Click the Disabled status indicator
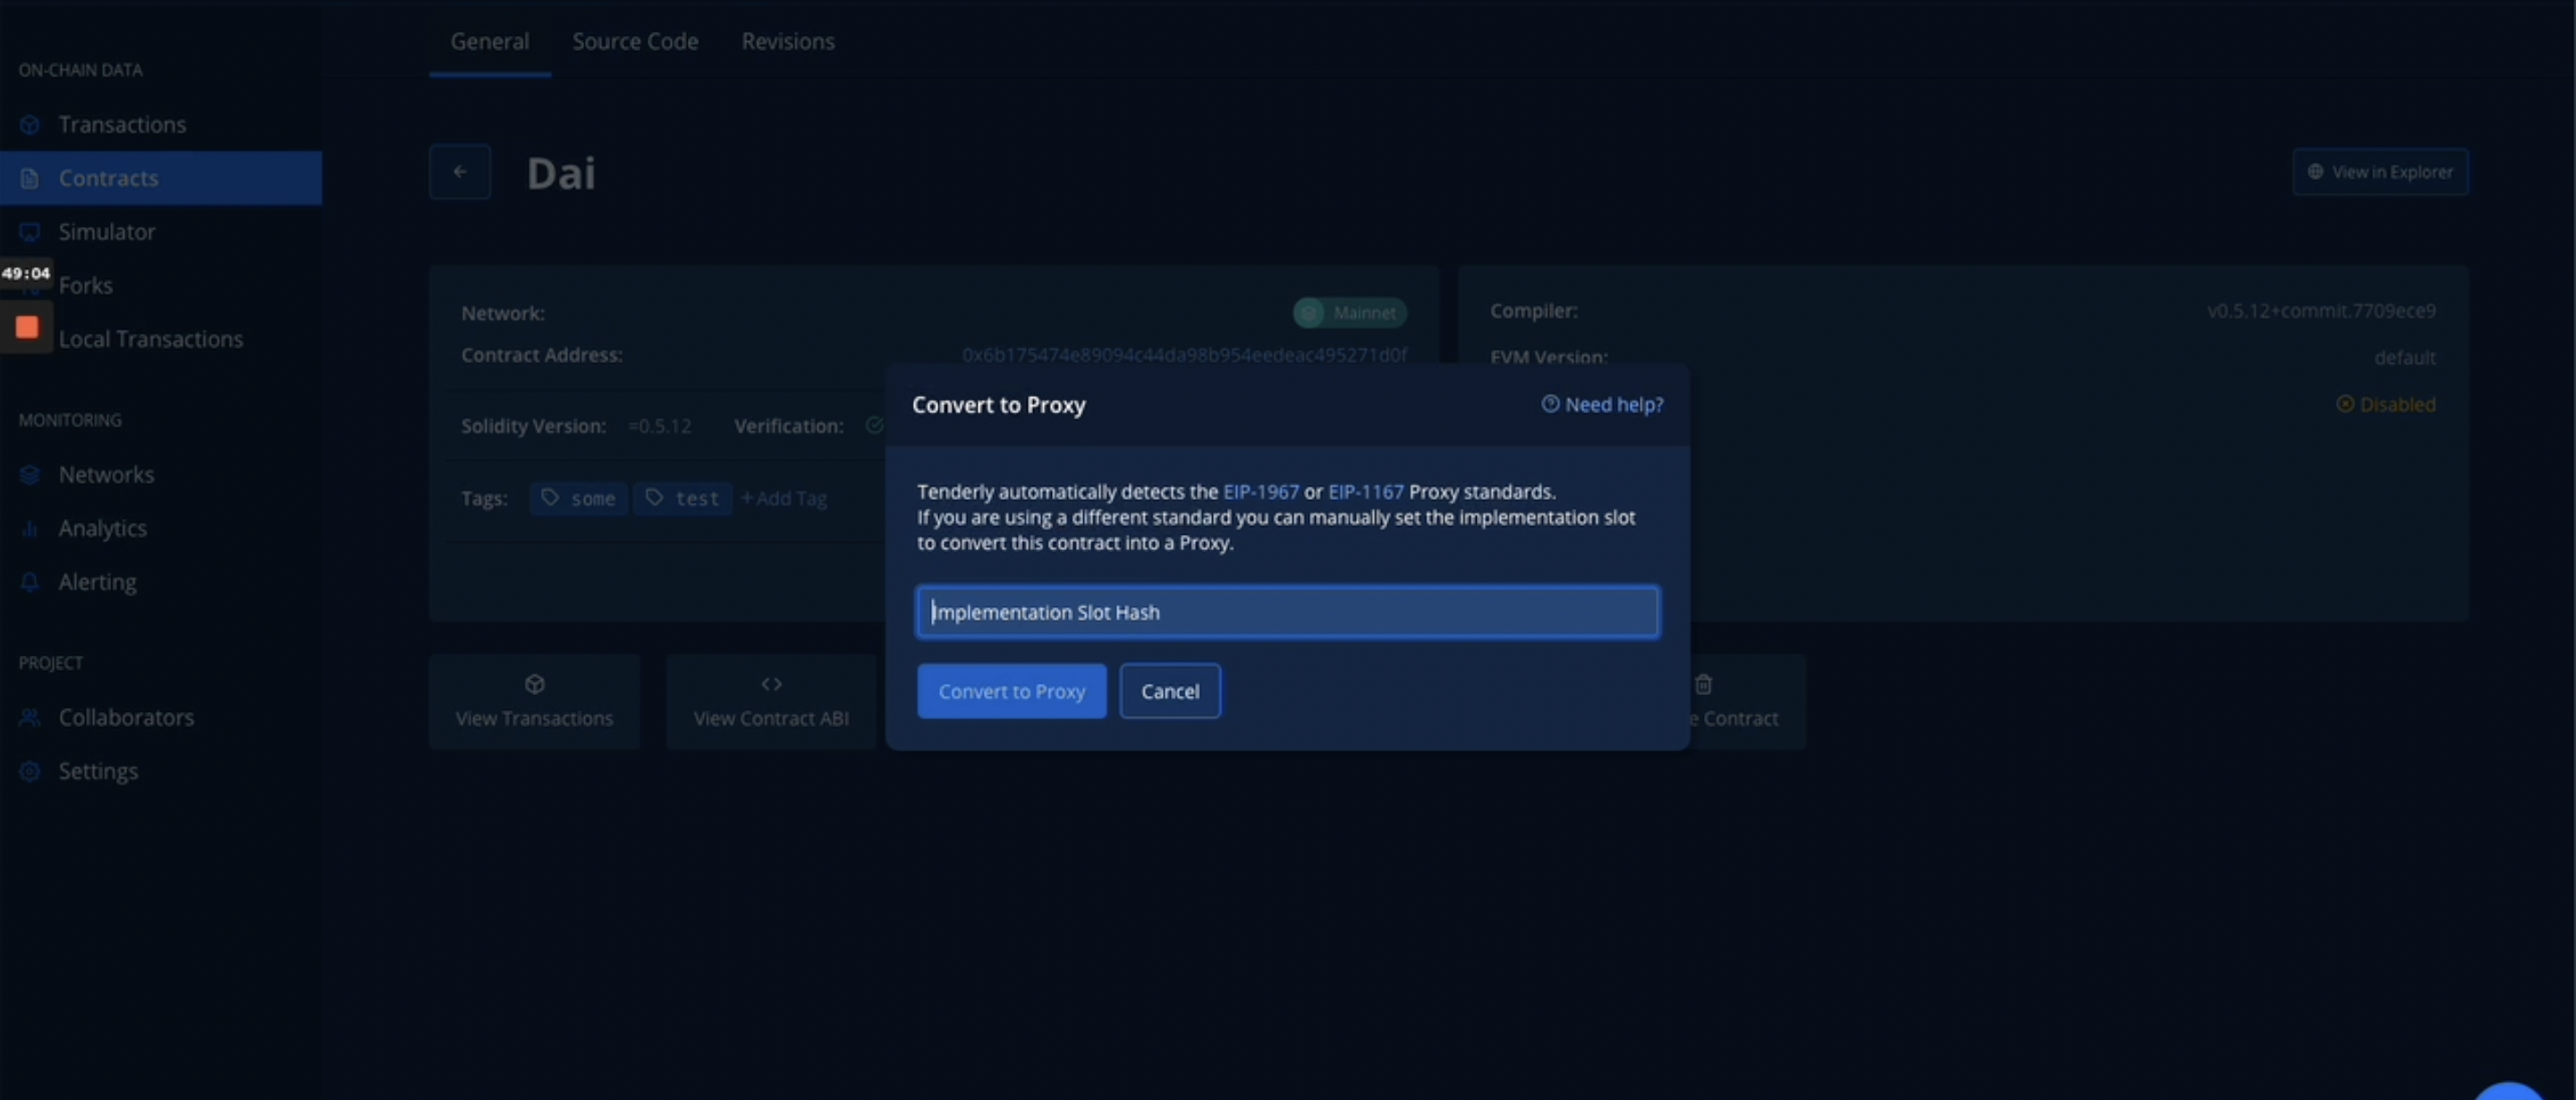 click(2386, 405)
